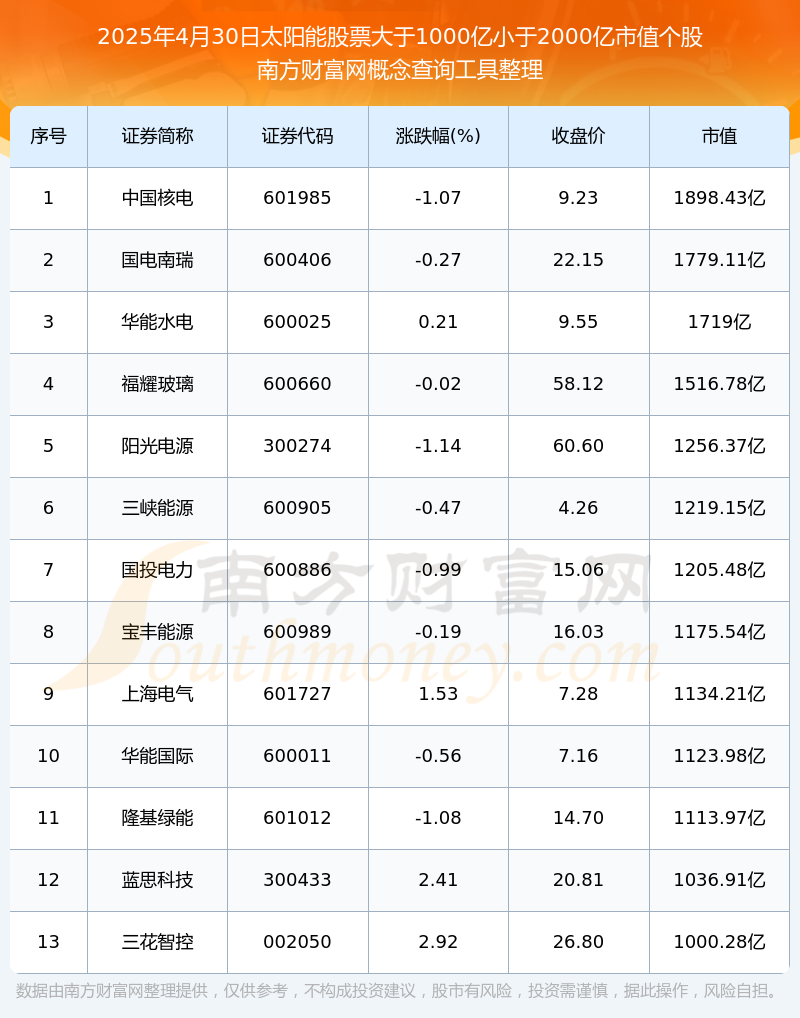Click closing price 26.80
Screen dimensions: 800x1018
(x=579, y=942)
